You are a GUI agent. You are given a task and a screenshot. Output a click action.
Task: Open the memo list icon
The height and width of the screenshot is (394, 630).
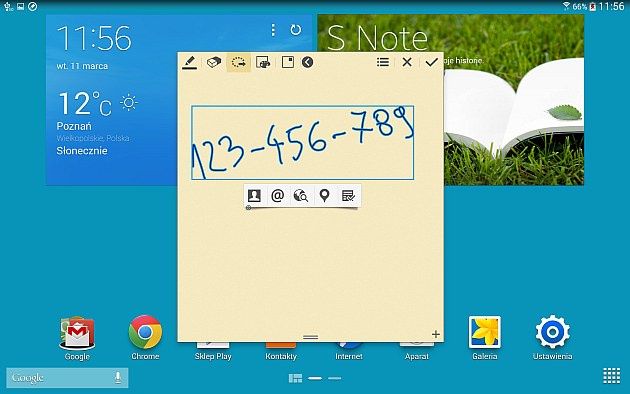382,62
